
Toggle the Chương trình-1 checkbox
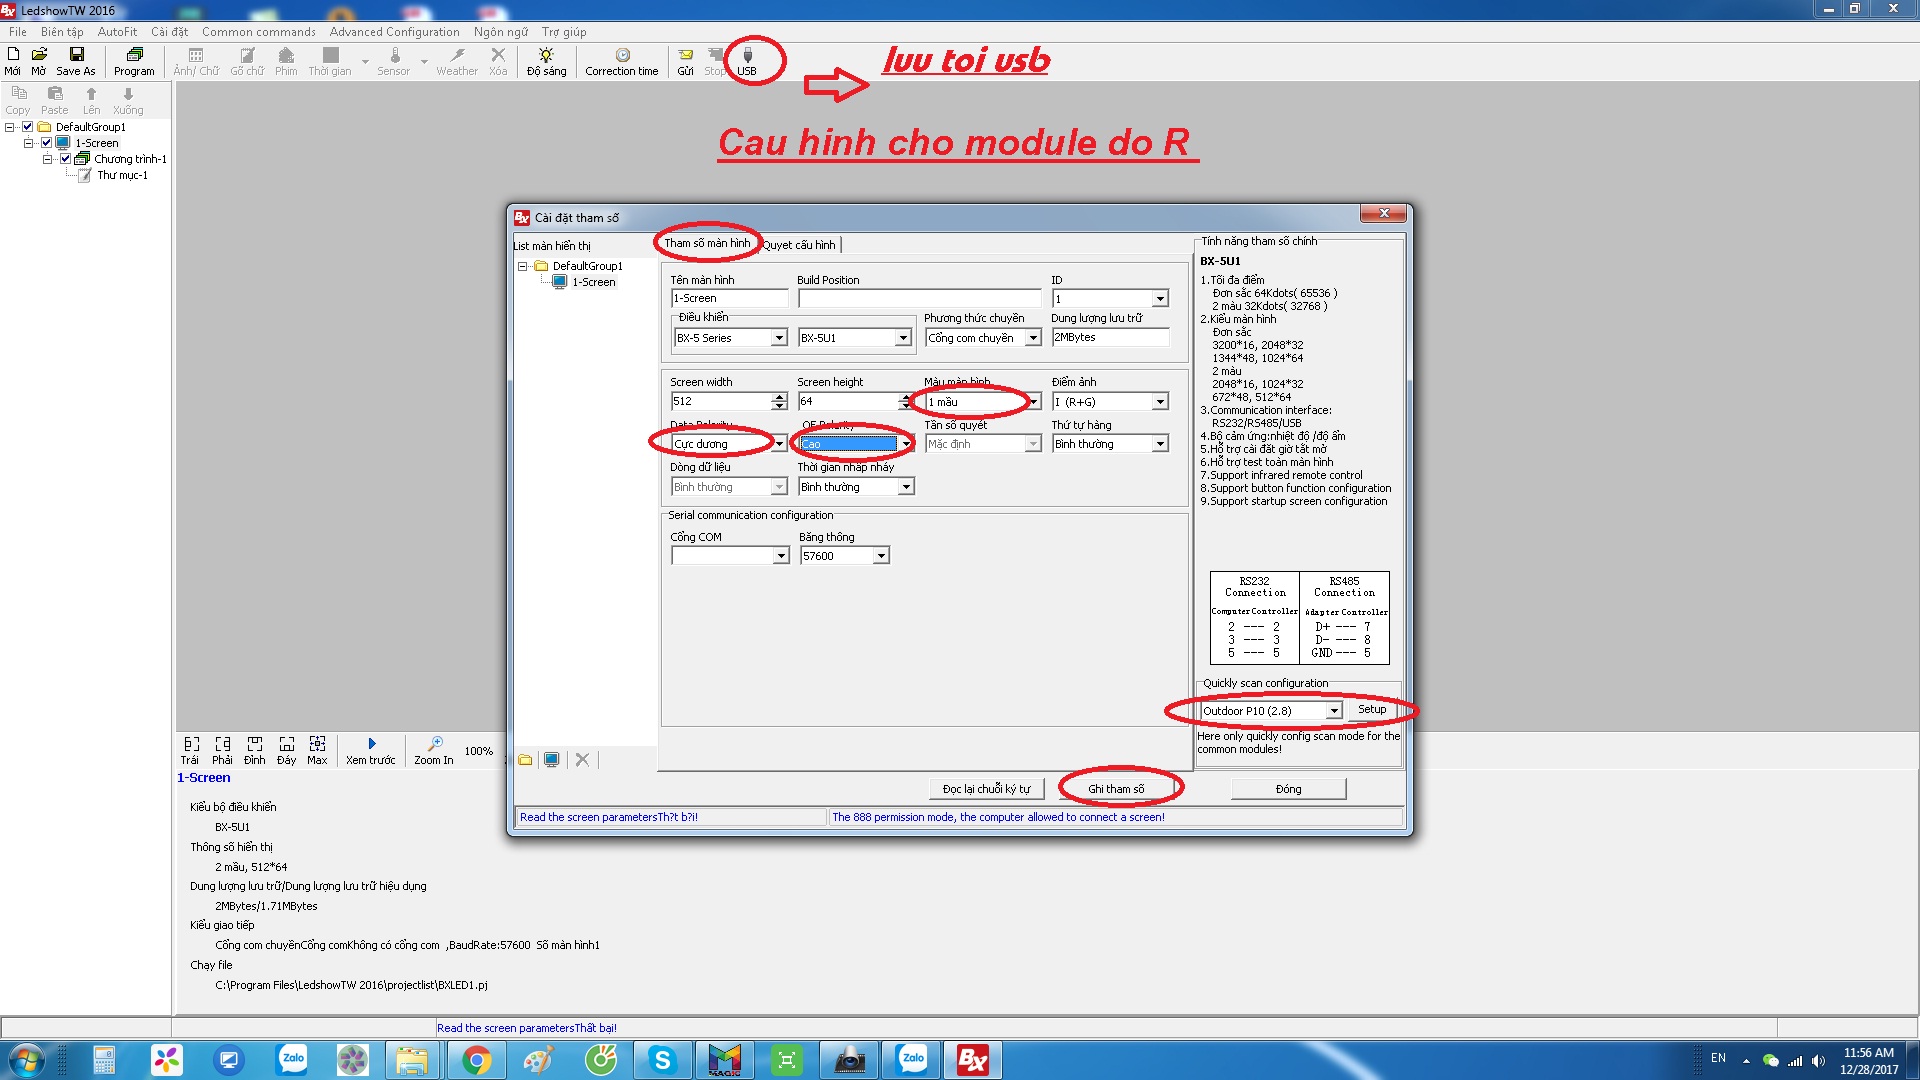[x=66, y=159]
